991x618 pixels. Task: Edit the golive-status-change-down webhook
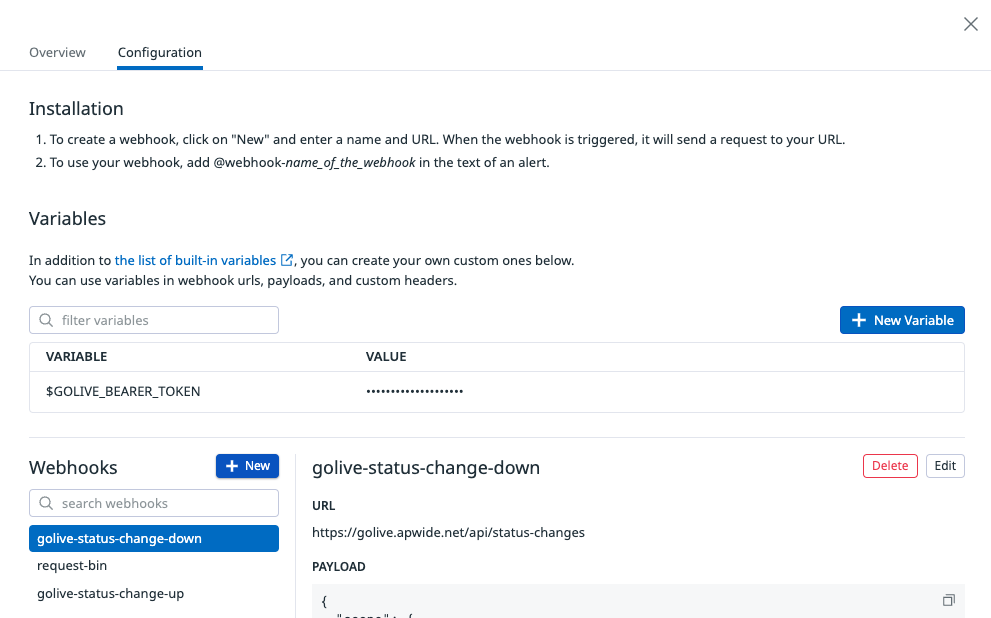945,465
